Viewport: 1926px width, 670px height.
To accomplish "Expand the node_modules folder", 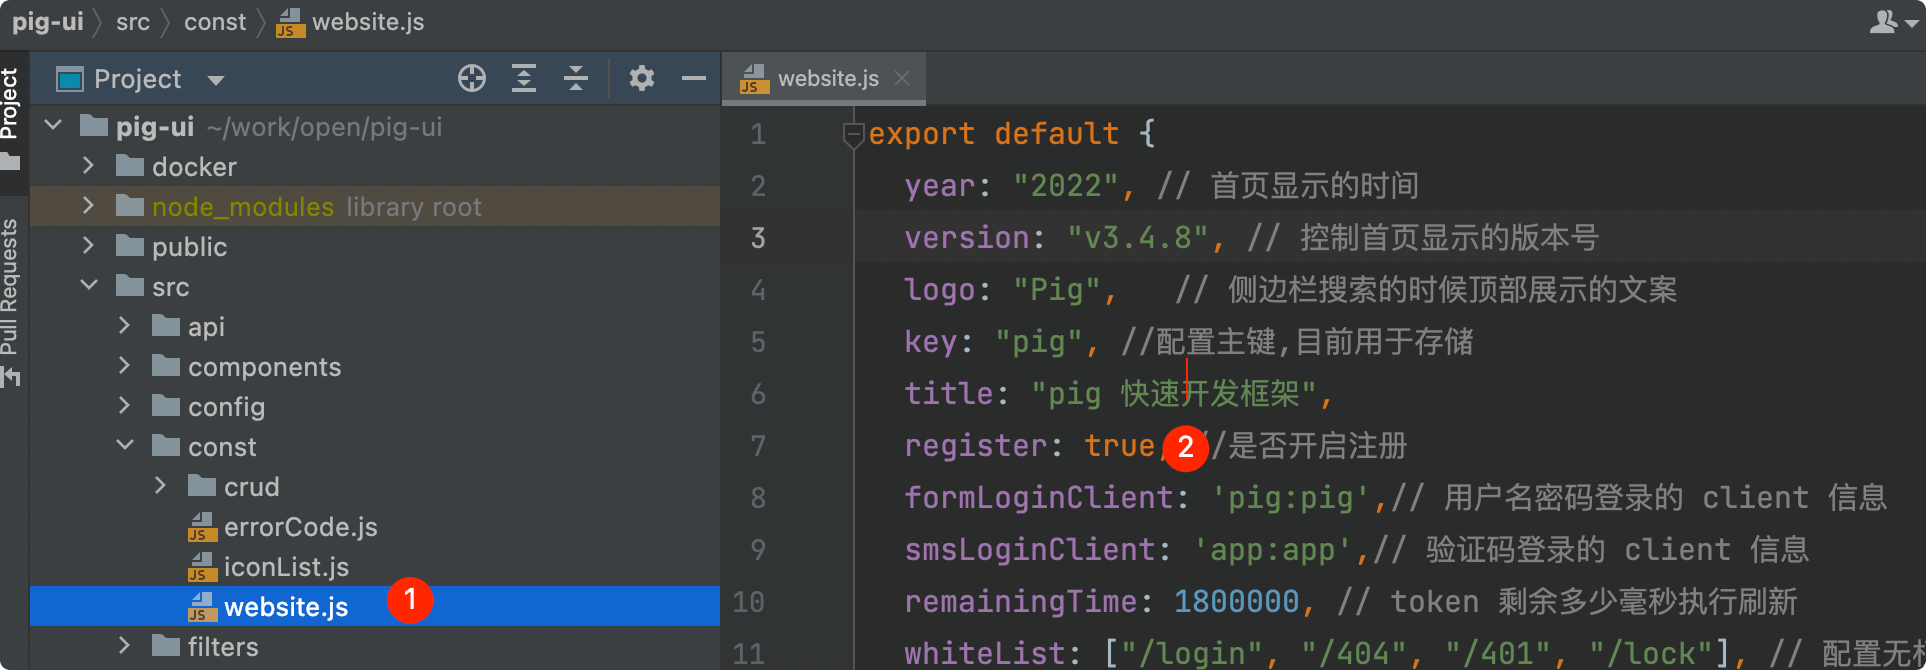I will point(89,206).
